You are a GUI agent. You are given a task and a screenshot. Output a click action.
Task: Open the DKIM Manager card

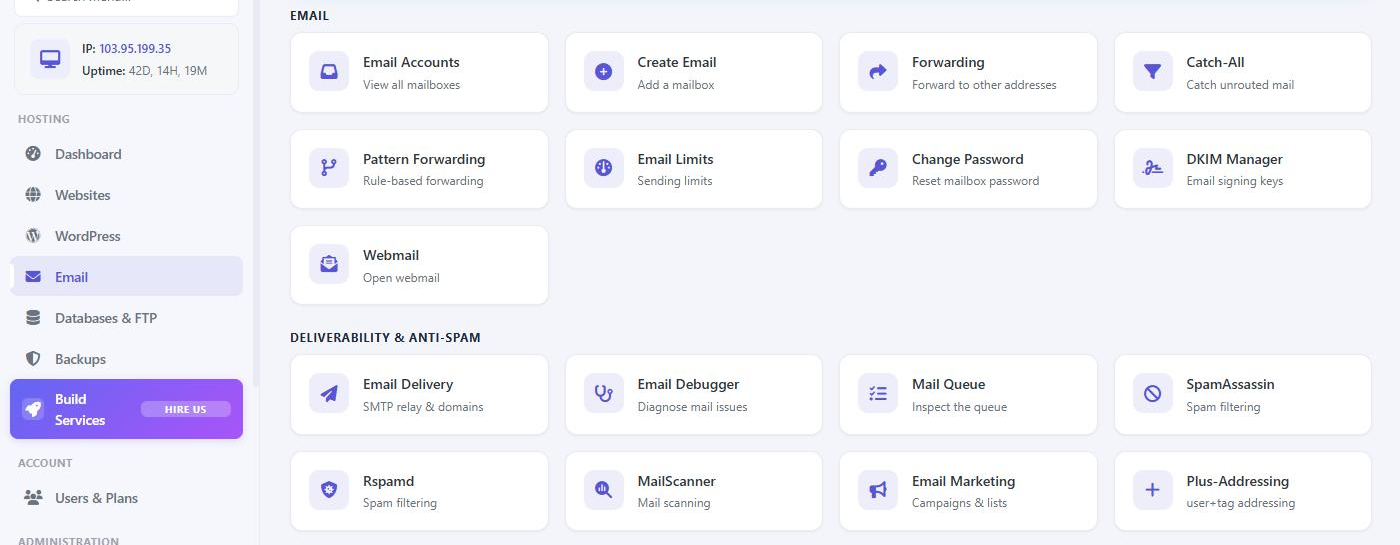coord(1243,169)
